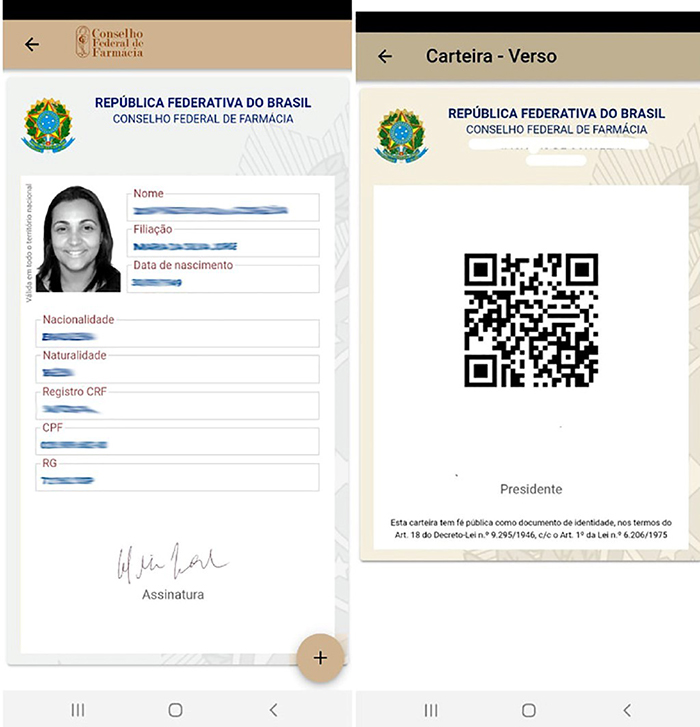Select the Data de nascimento field
The height and width of the screenshot is (727, 700).
223,277
